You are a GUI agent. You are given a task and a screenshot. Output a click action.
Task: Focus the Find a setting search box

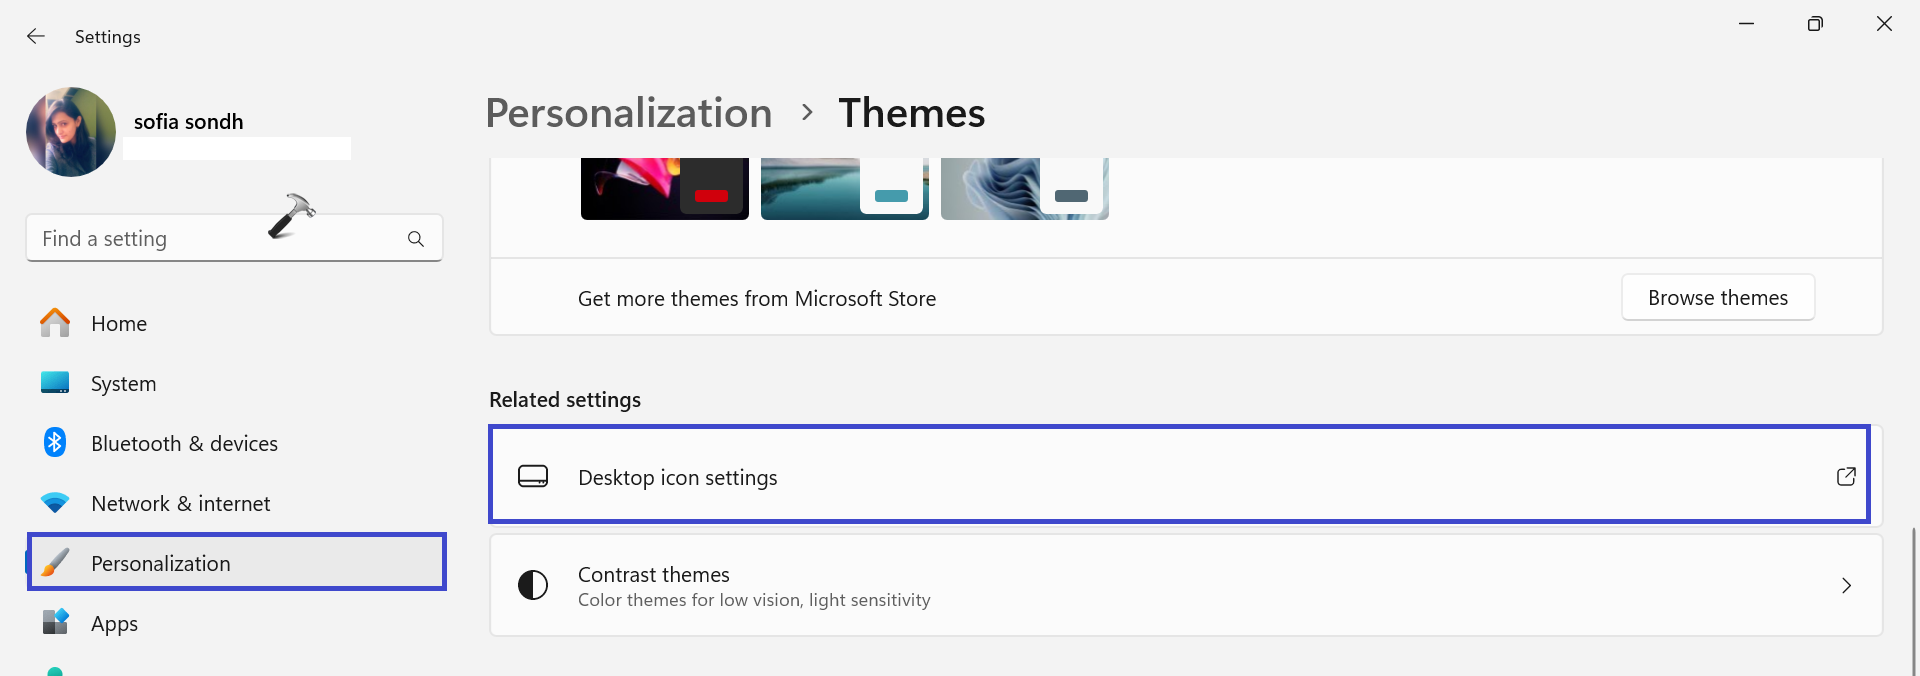pos(215,239)
